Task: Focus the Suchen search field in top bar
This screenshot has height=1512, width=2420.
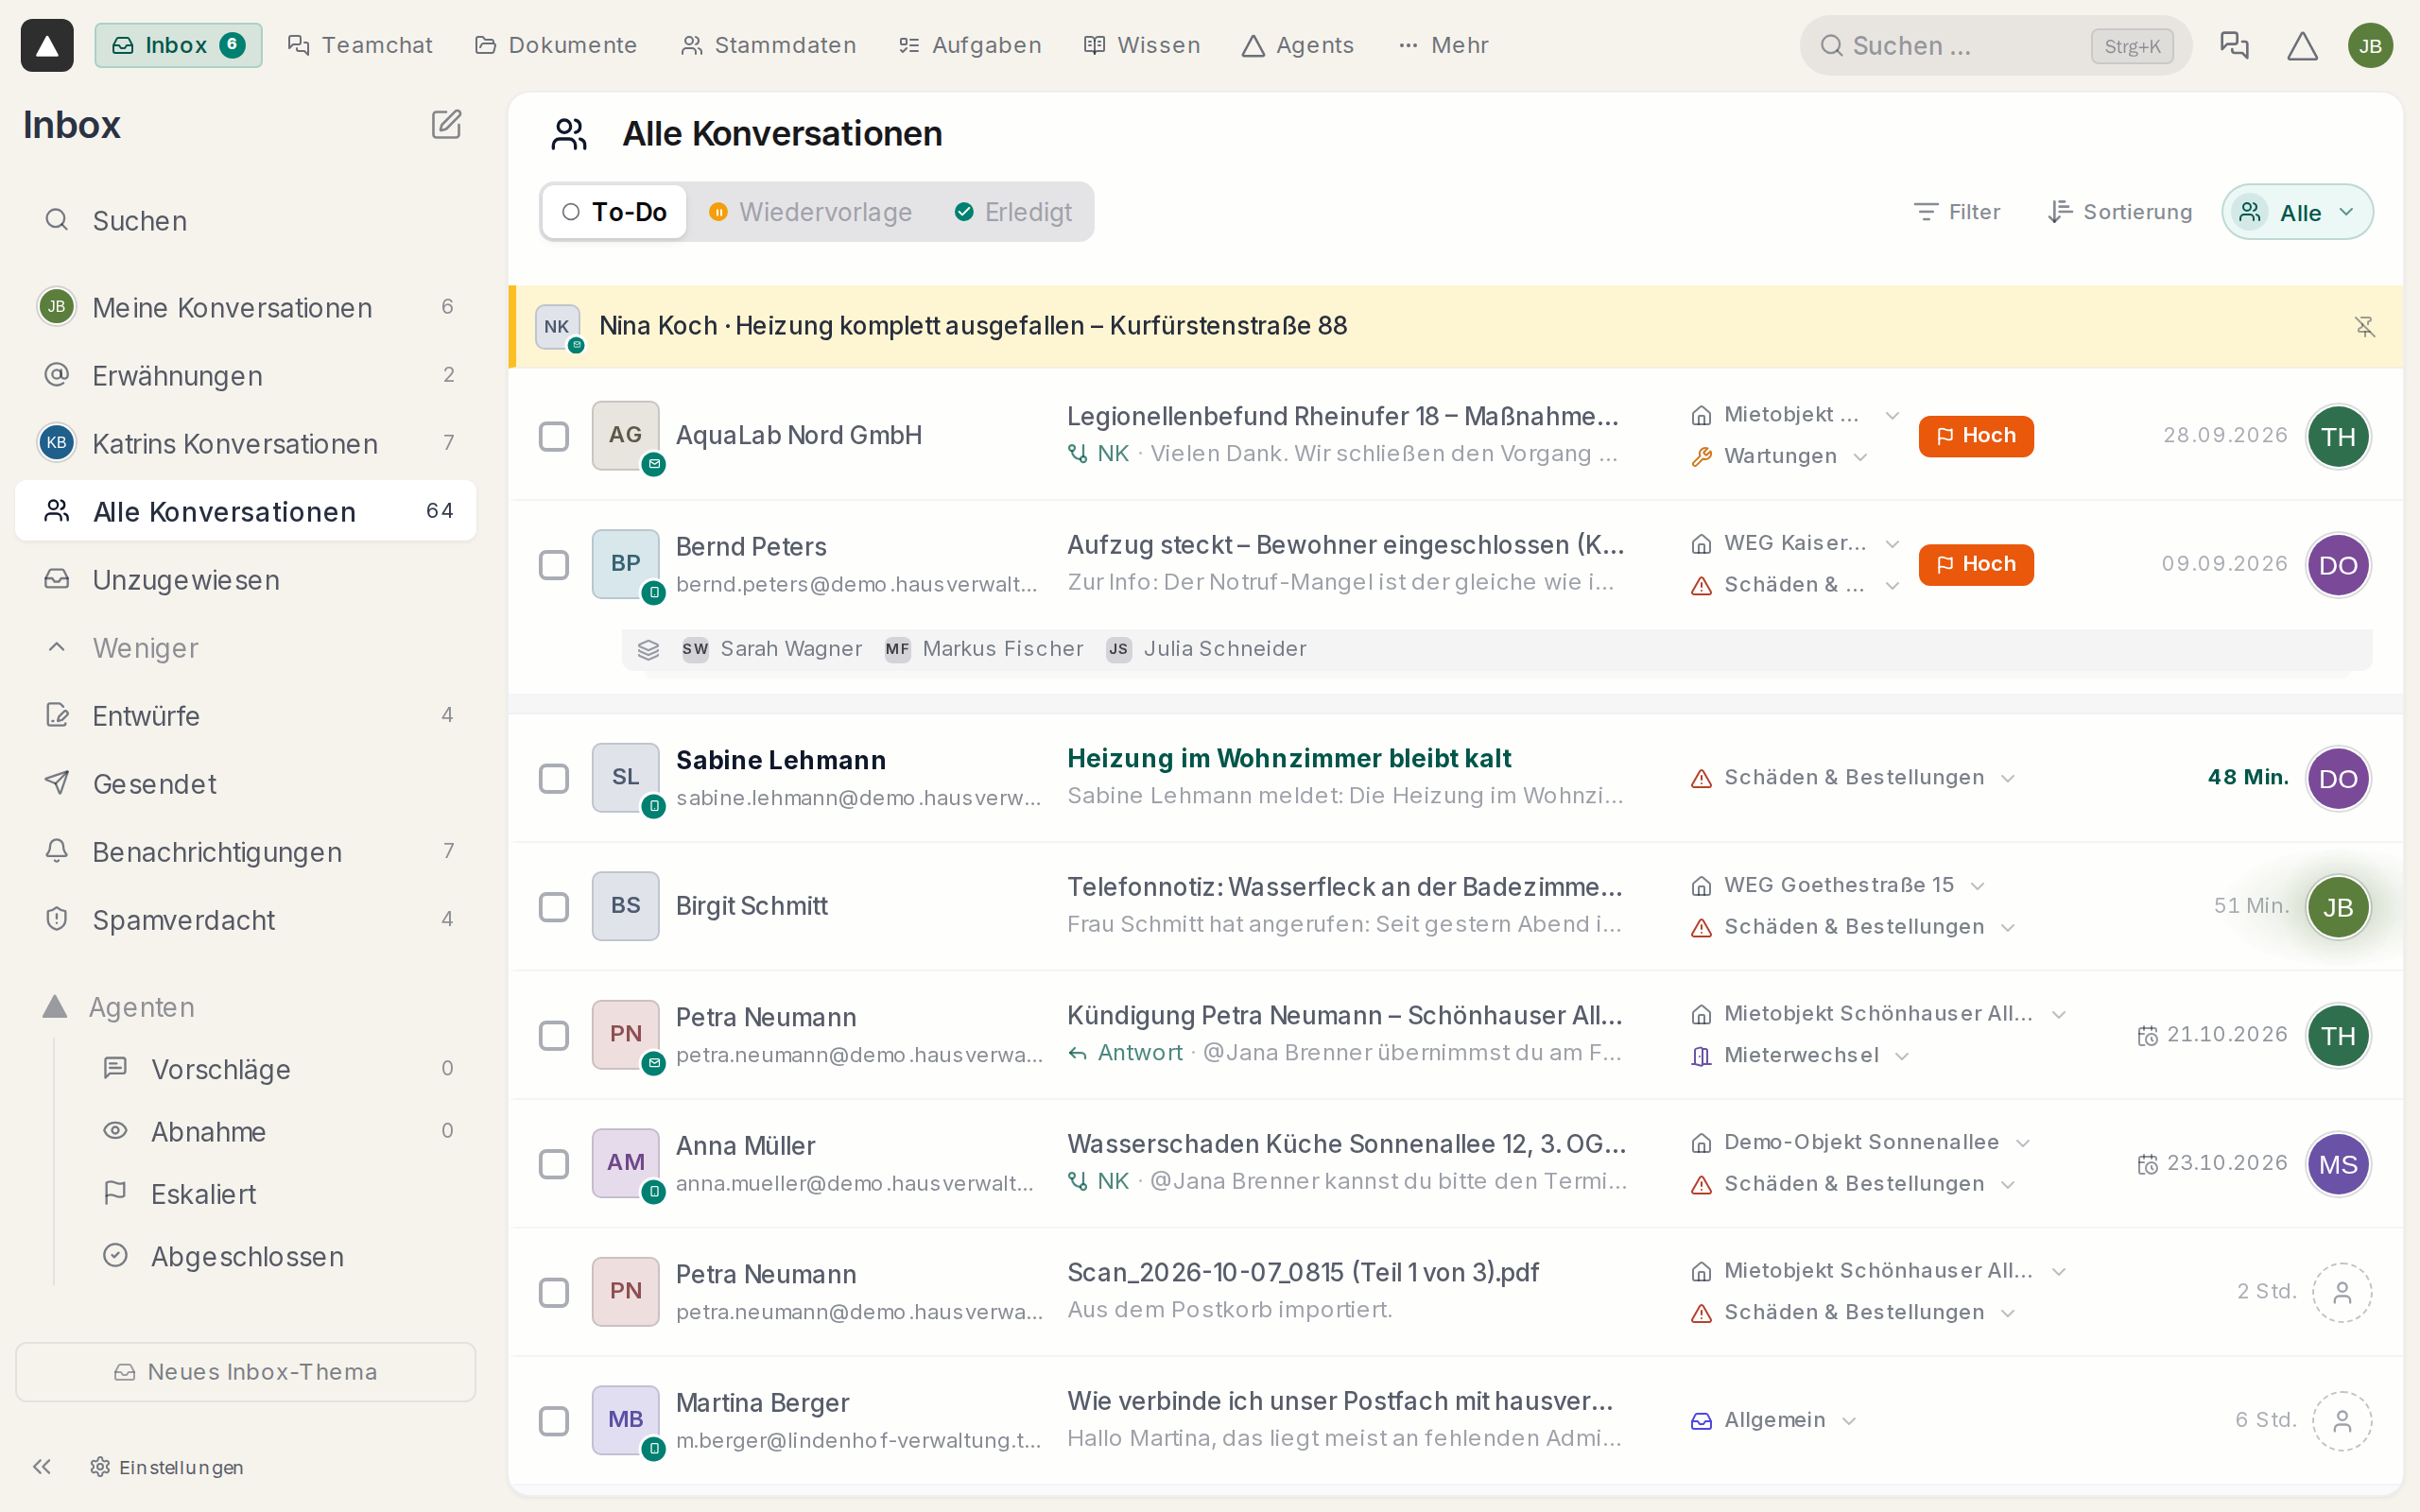Action: click(1995, 45)
